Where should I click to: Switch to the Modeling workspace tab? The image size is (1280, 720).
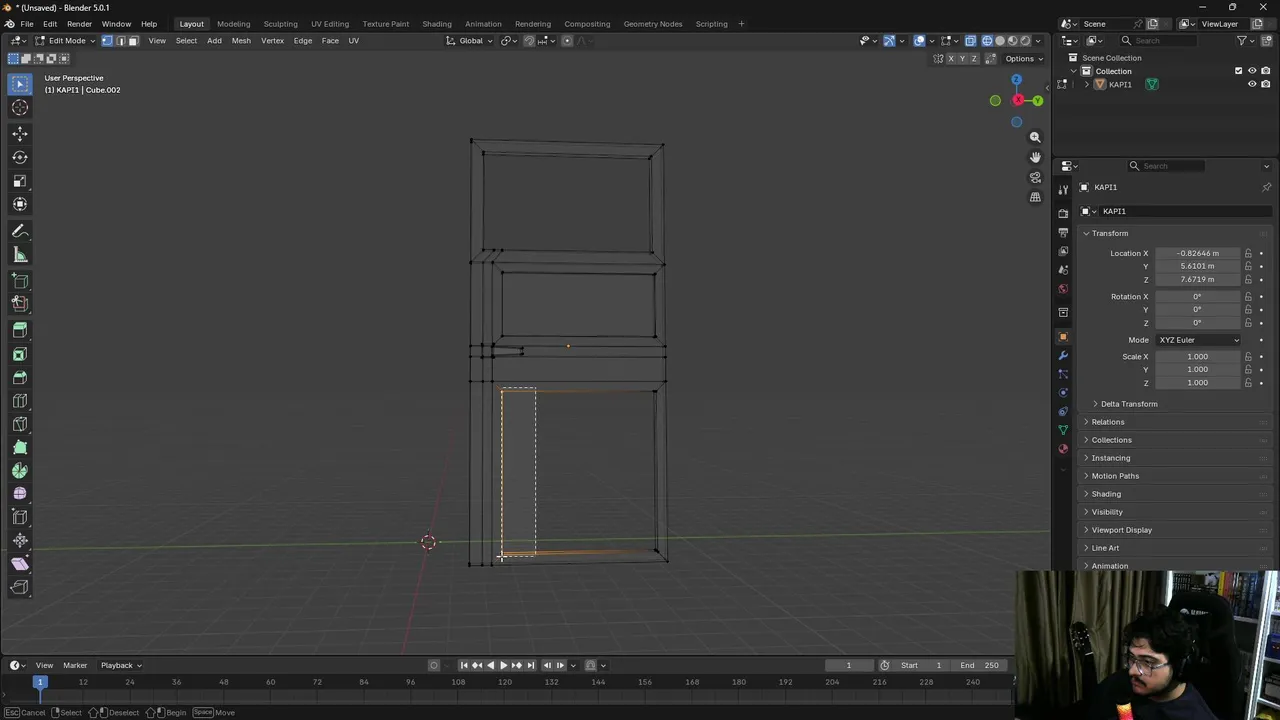pyautogui.click(x=233, y=24)
